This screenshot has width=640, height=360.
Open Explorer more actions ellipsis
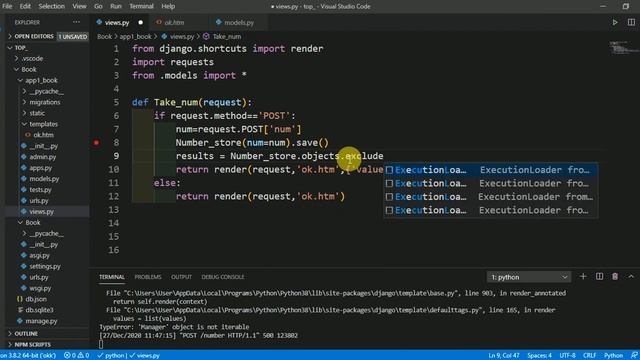(76, 22)
